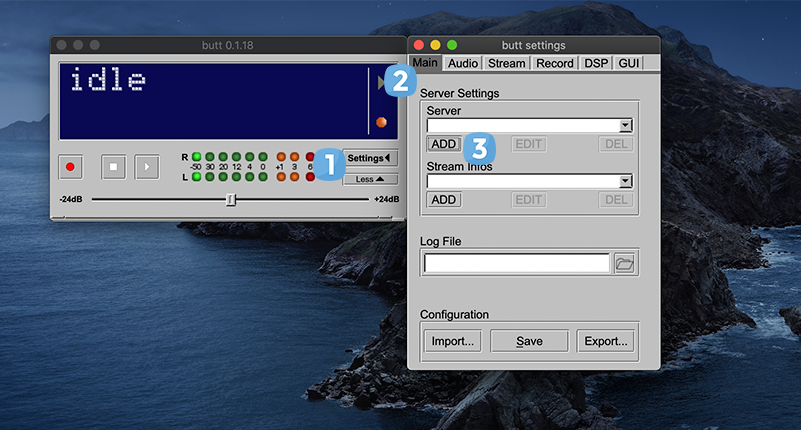Switch to the Stream tab
This screenshot has width=801, height=430.
pyautogui.click(x=506, y=63)
